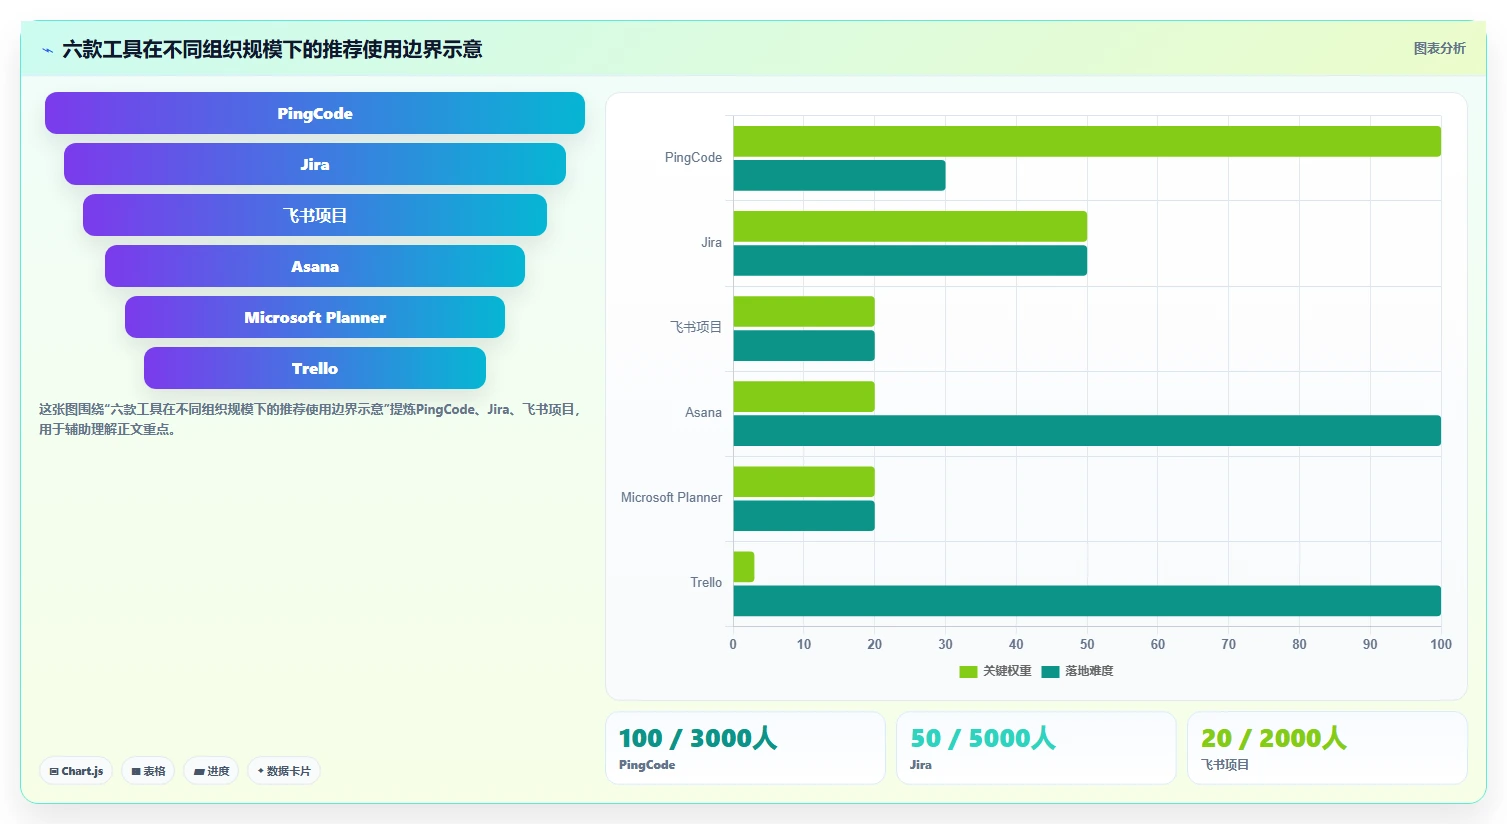Click the Jira y-axis label

[x=711, y=242]
